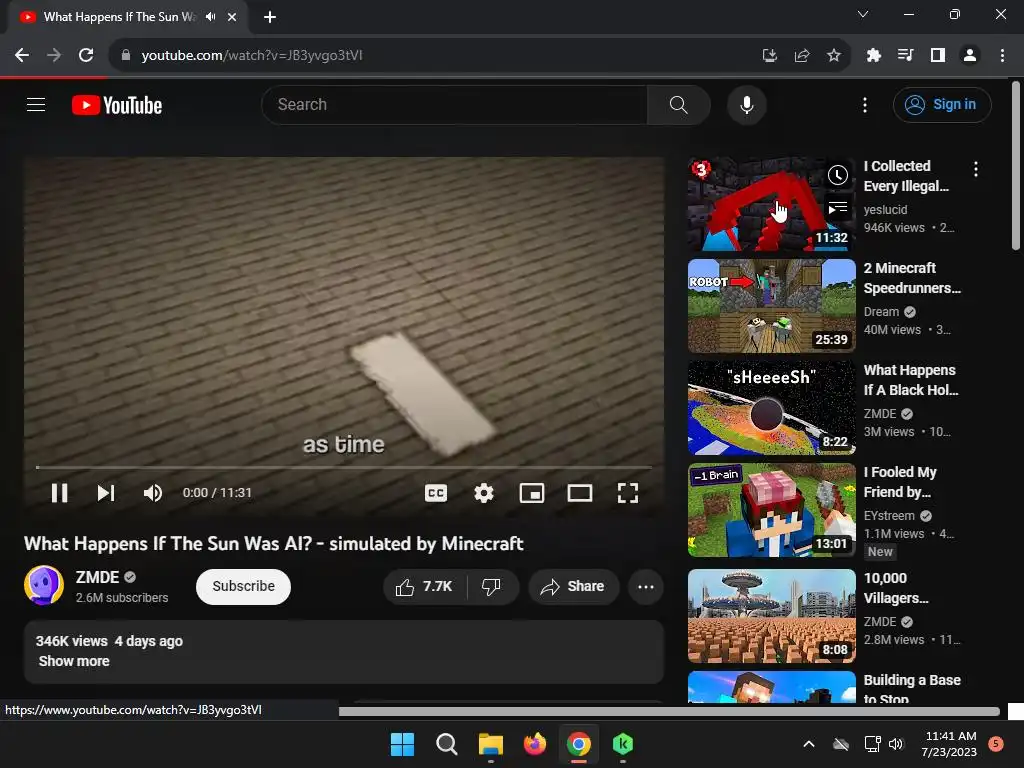Mute the video player volume

point(153,493)
